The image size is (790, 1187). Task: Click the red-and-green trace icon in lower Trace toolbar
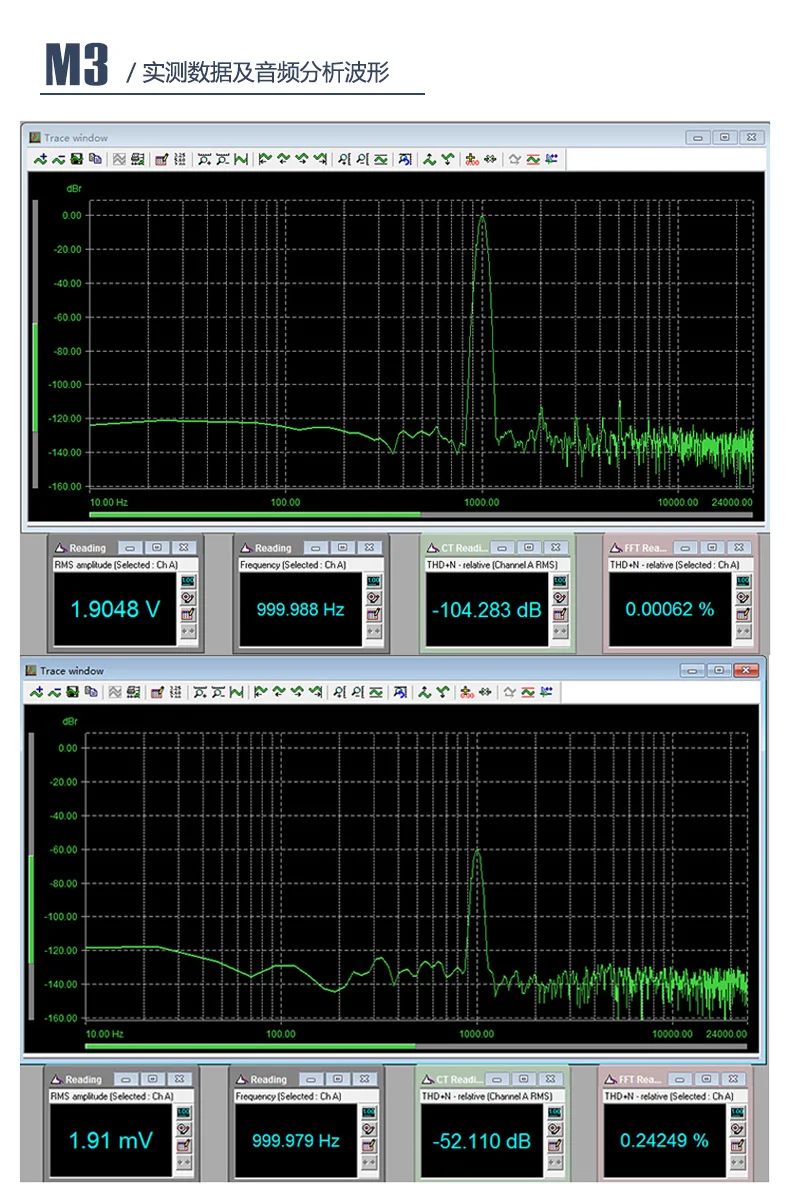click(x=528, y=692)
